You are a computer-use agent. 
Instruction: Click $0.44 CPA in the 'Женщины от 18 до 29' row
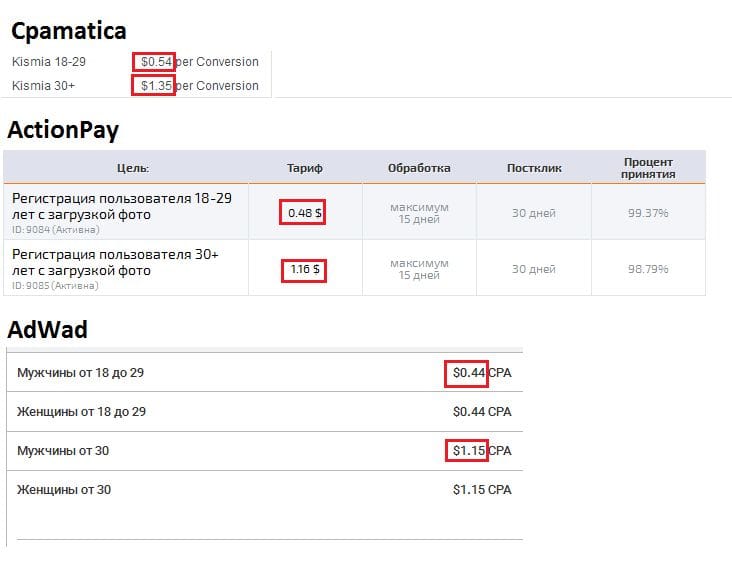pos(482,412)
